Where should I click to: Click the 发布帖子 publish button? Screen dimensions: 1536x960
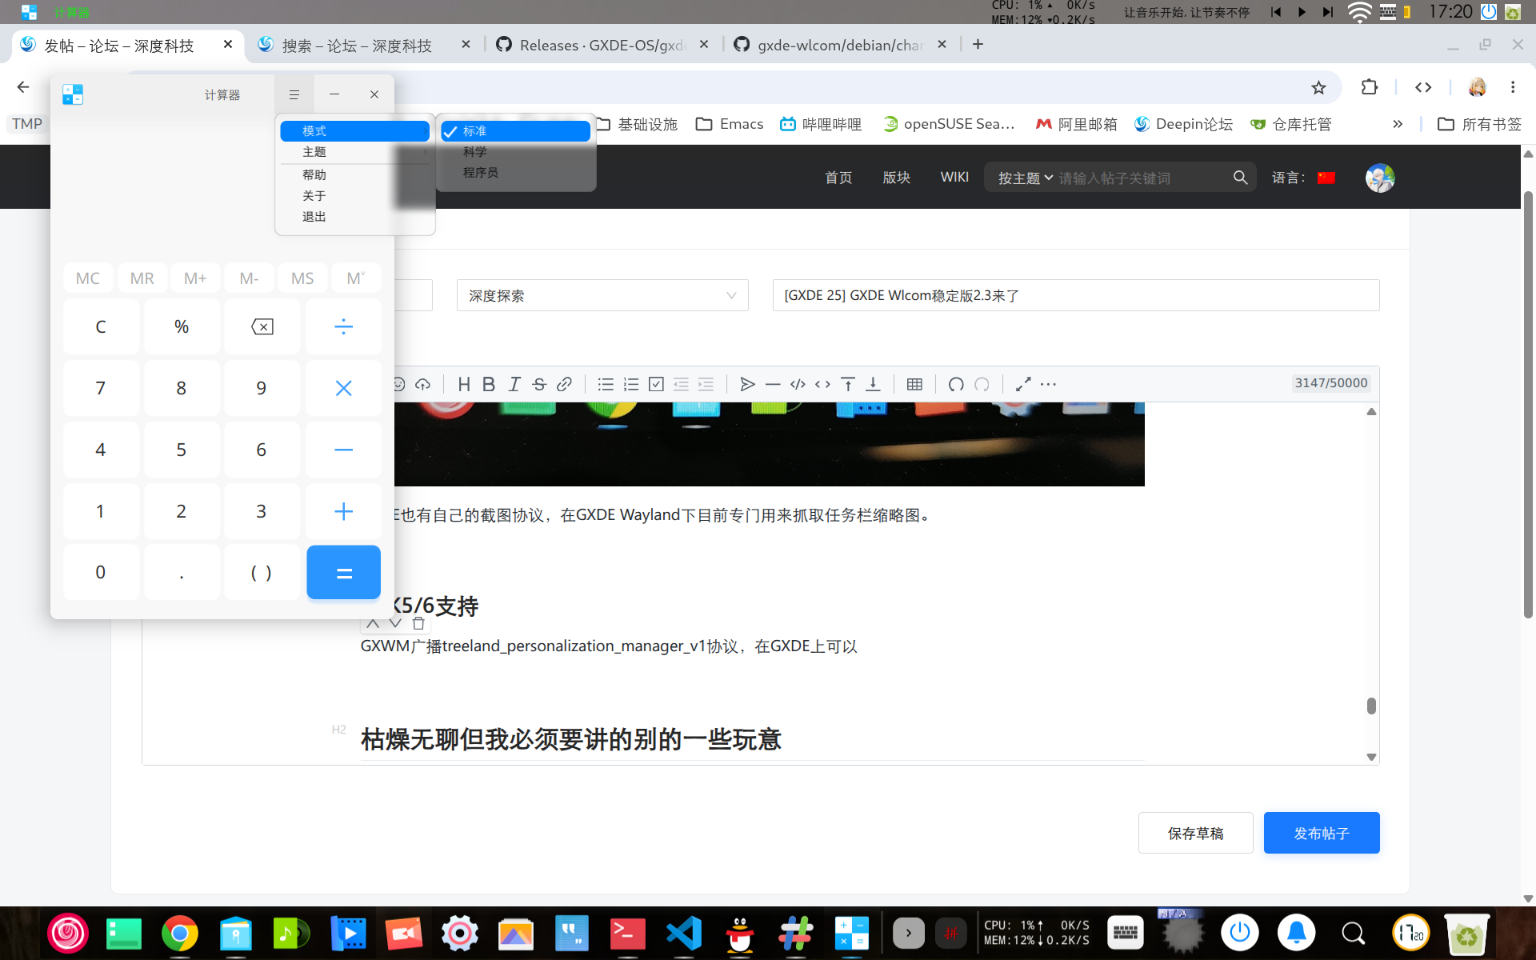[1321, 833]
